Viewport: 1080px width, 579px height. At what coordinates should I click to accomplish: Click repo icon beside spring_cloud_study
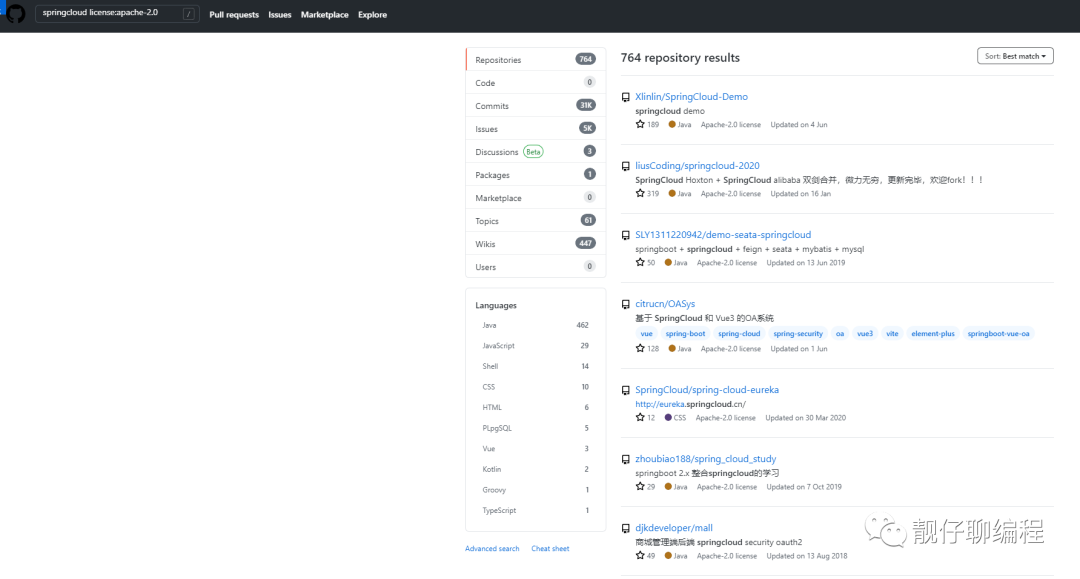tap(625, 459)
